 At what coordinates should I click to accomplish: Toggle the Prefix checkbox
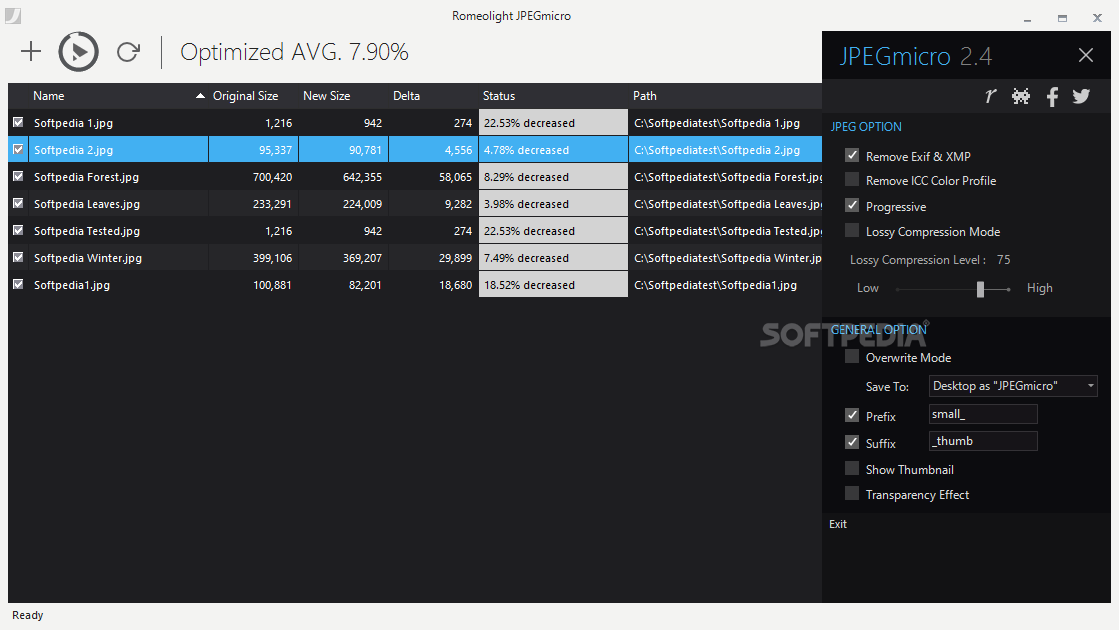pos(852,415)
